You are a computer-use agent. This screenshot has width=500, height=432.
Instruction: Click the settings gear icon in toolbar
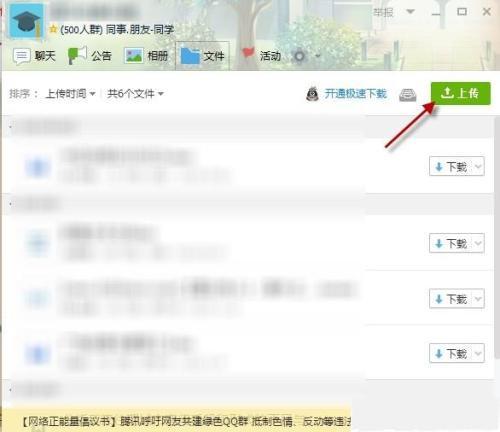(299, 56)
